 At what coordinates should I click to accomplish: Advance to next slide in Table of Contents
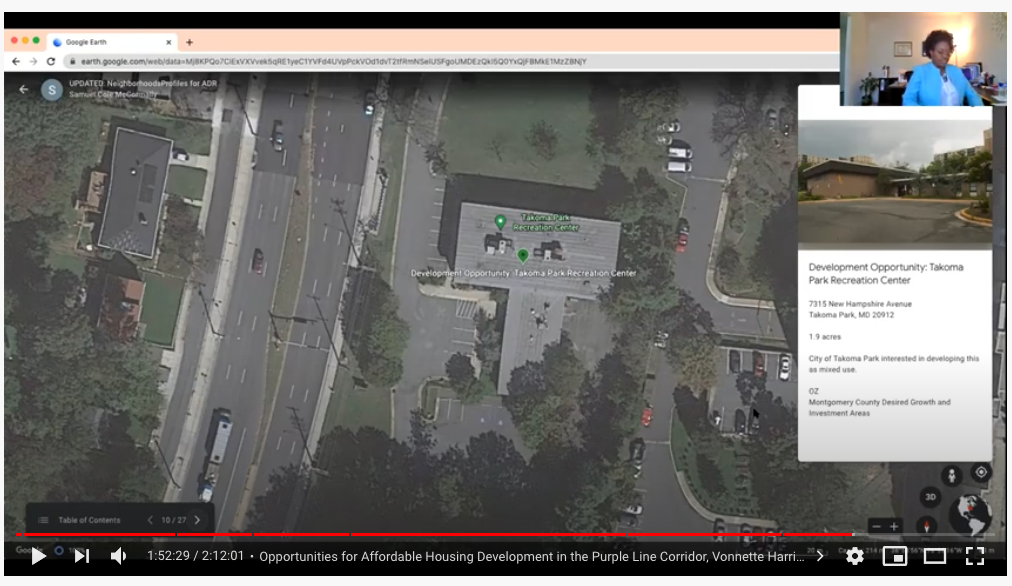click(197, 520)
